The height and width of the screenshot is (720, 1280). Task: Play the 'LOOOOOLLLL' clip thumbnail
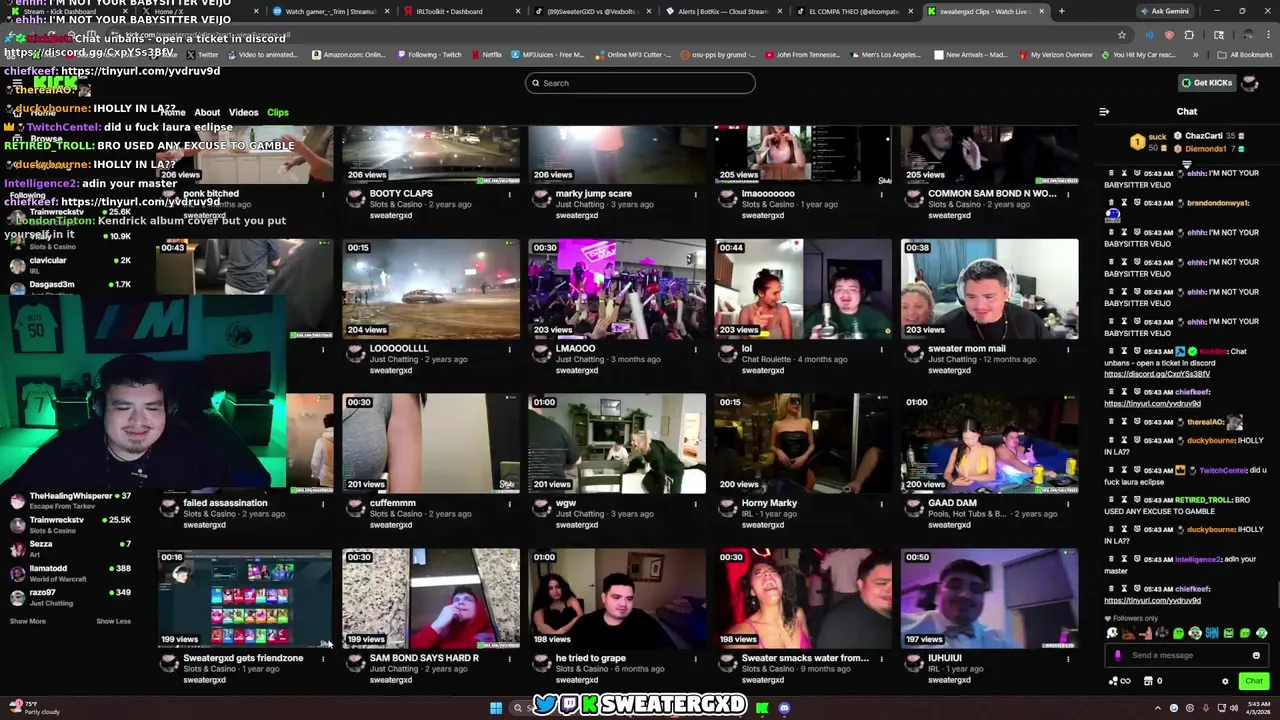[x=431, y=288]
